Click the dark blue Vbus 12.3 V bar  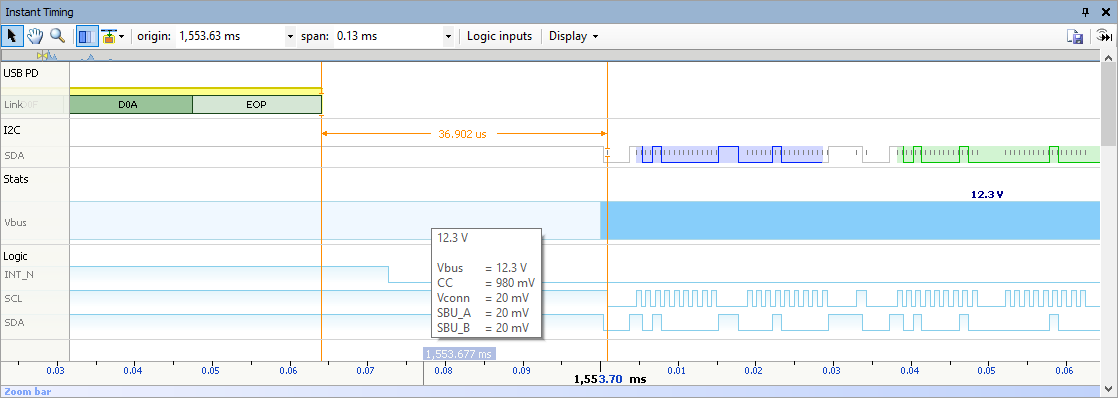850,220
